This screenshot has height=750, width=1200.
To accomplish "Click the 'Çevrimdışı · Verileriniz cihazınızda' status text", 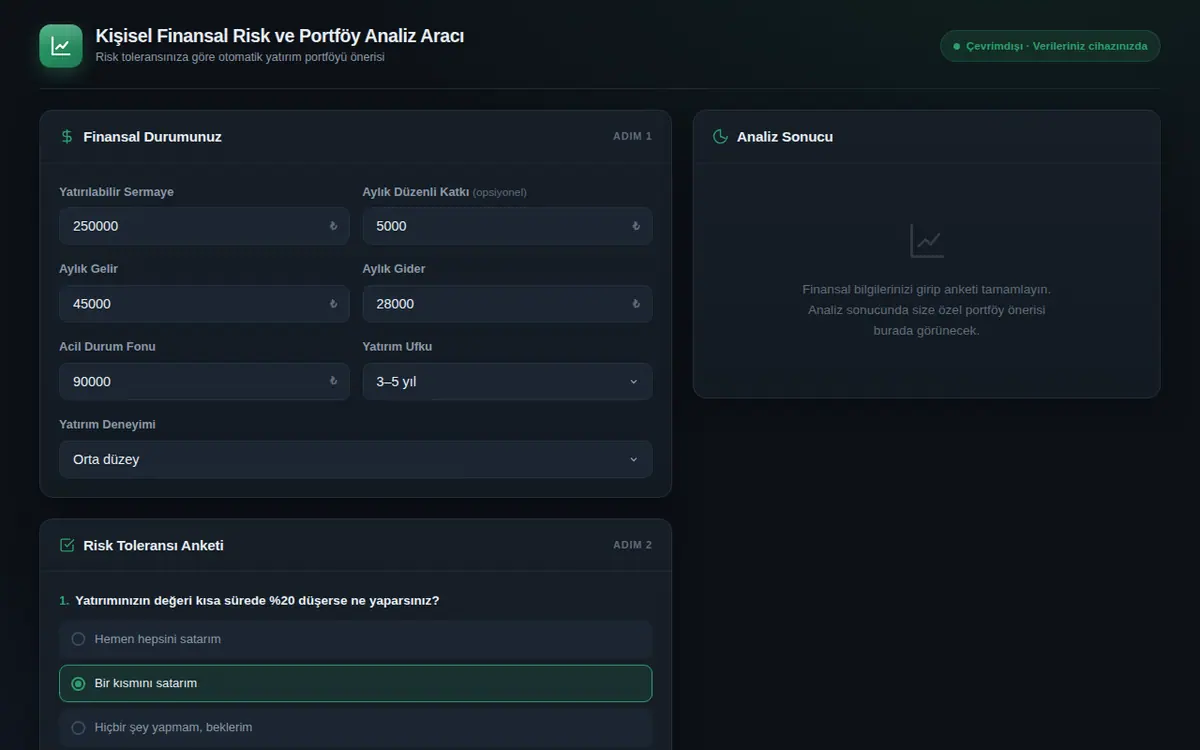I will [1057, 47].
